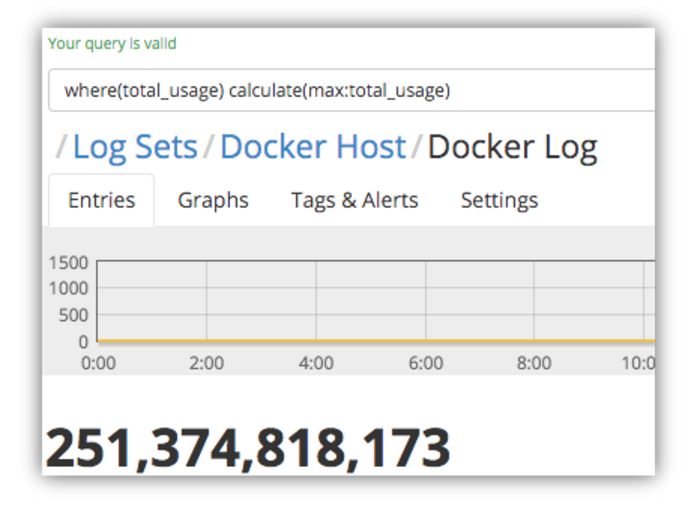Screen dimensions: 696x510
Task: Go to Docker Host breadcrumb link
Action: [313, 147]
